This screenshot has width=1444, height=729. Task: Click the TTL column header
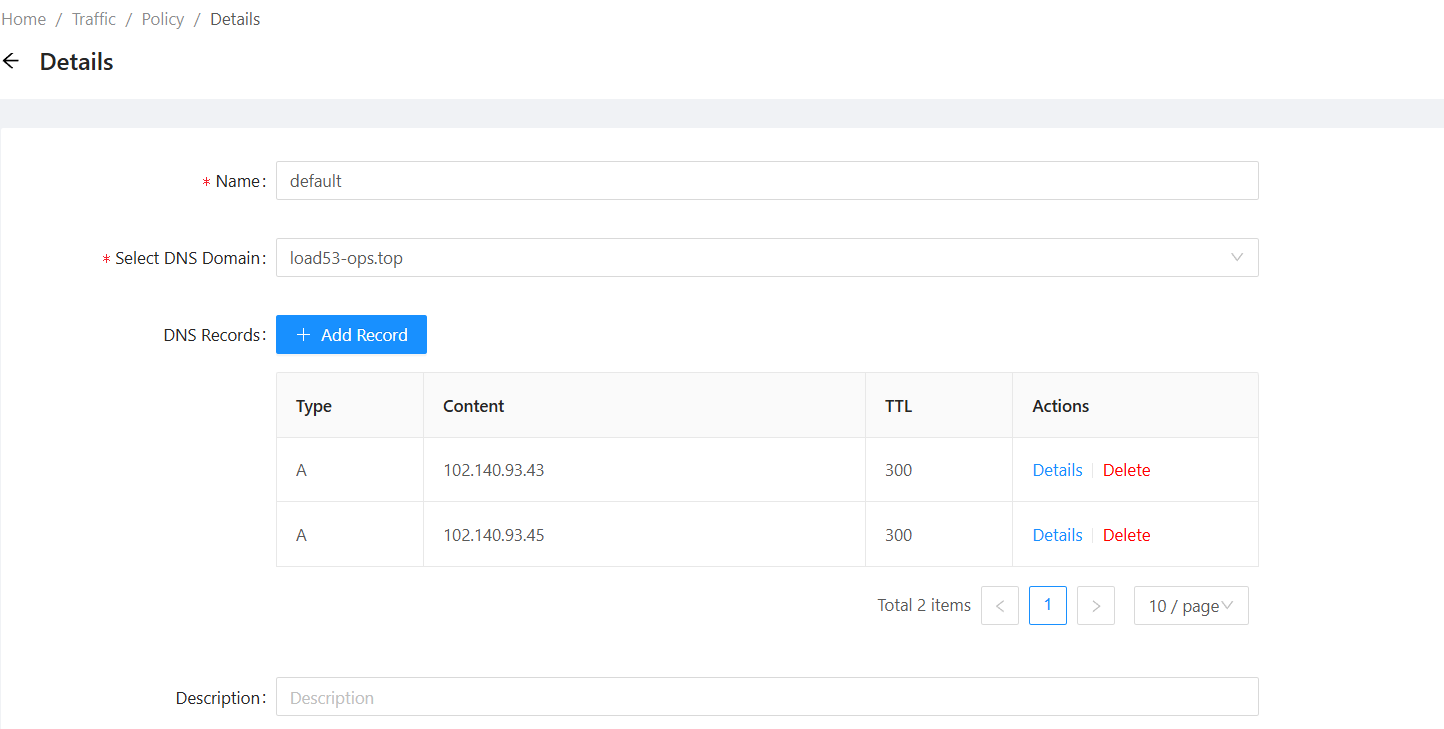coord(898,406)
